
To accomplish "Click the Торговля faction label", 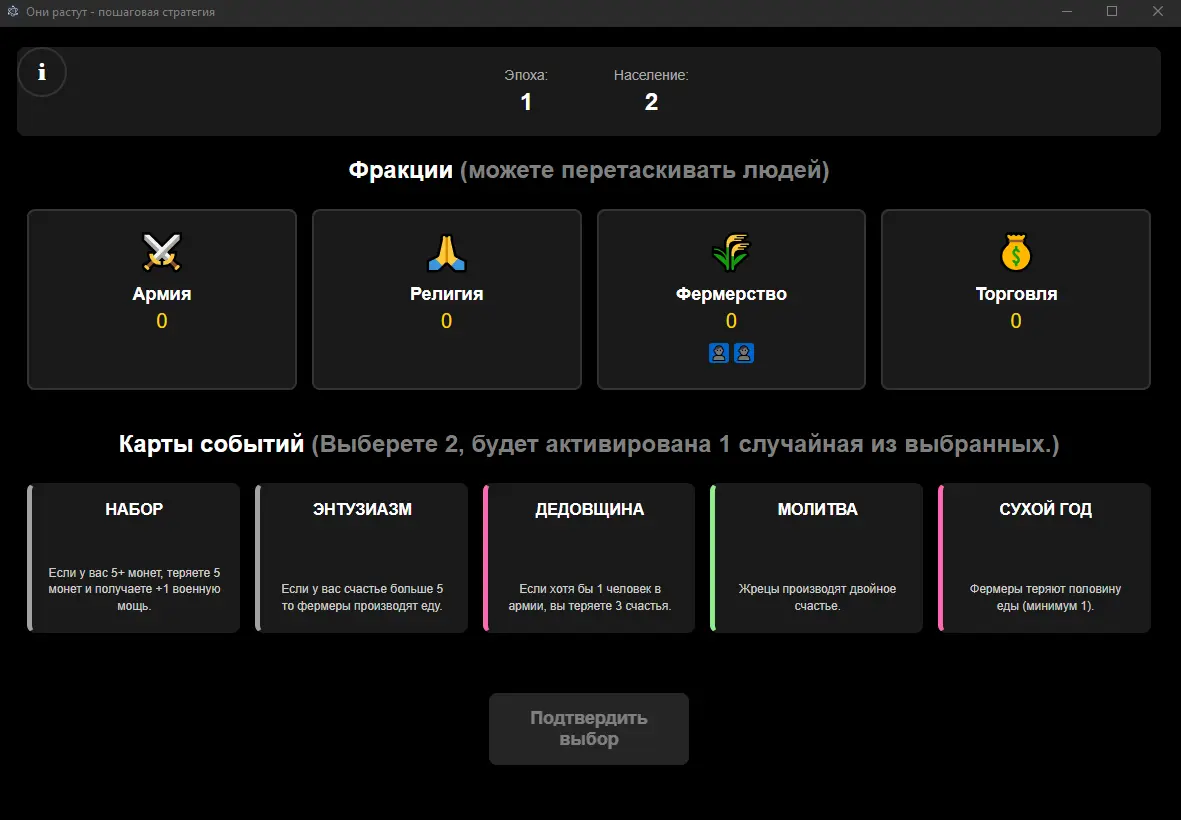I will tap(1016, 294).
